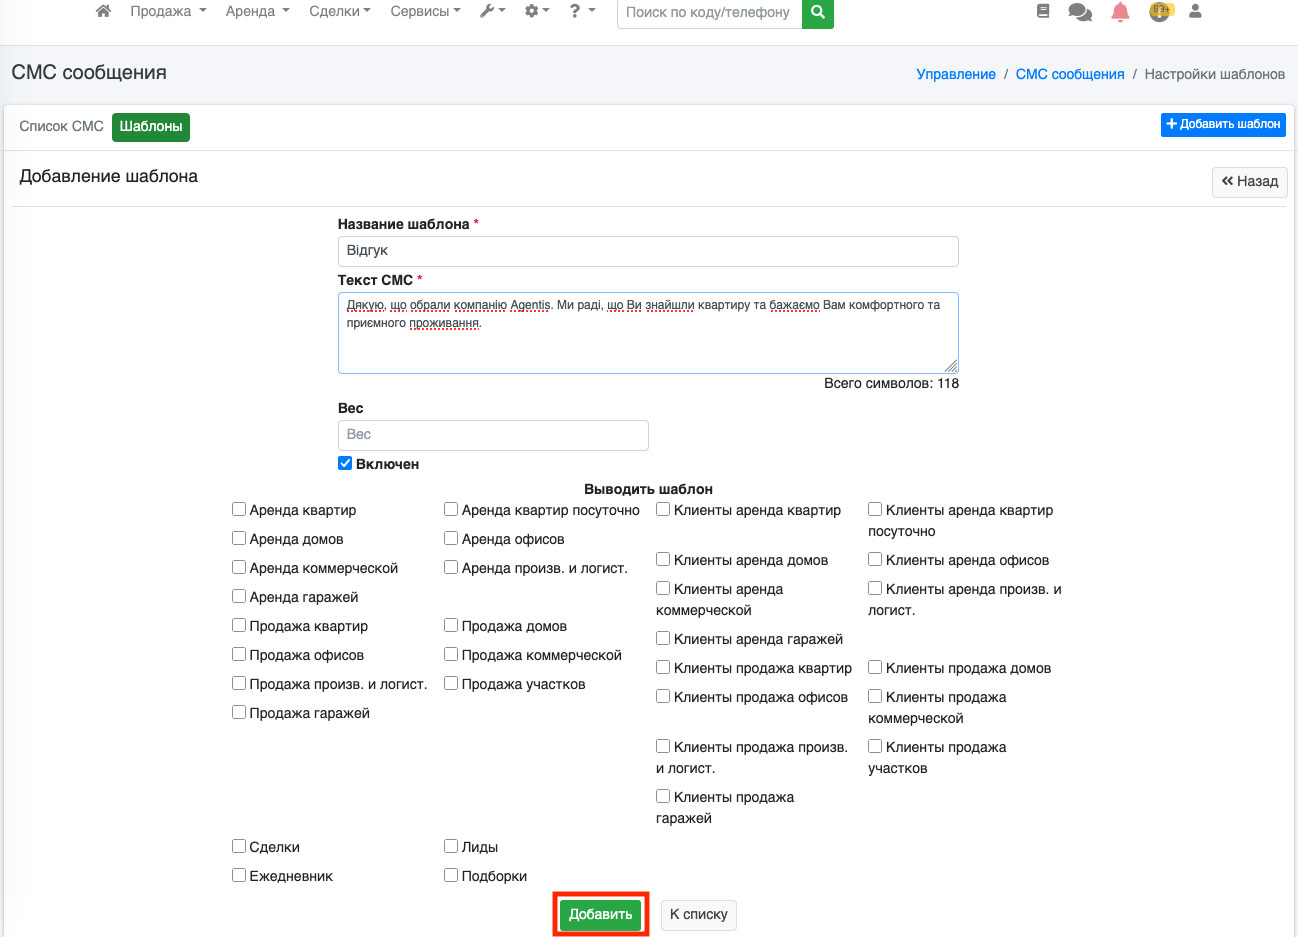Click the "Управление" breadcrumb link

pos(955,74)
